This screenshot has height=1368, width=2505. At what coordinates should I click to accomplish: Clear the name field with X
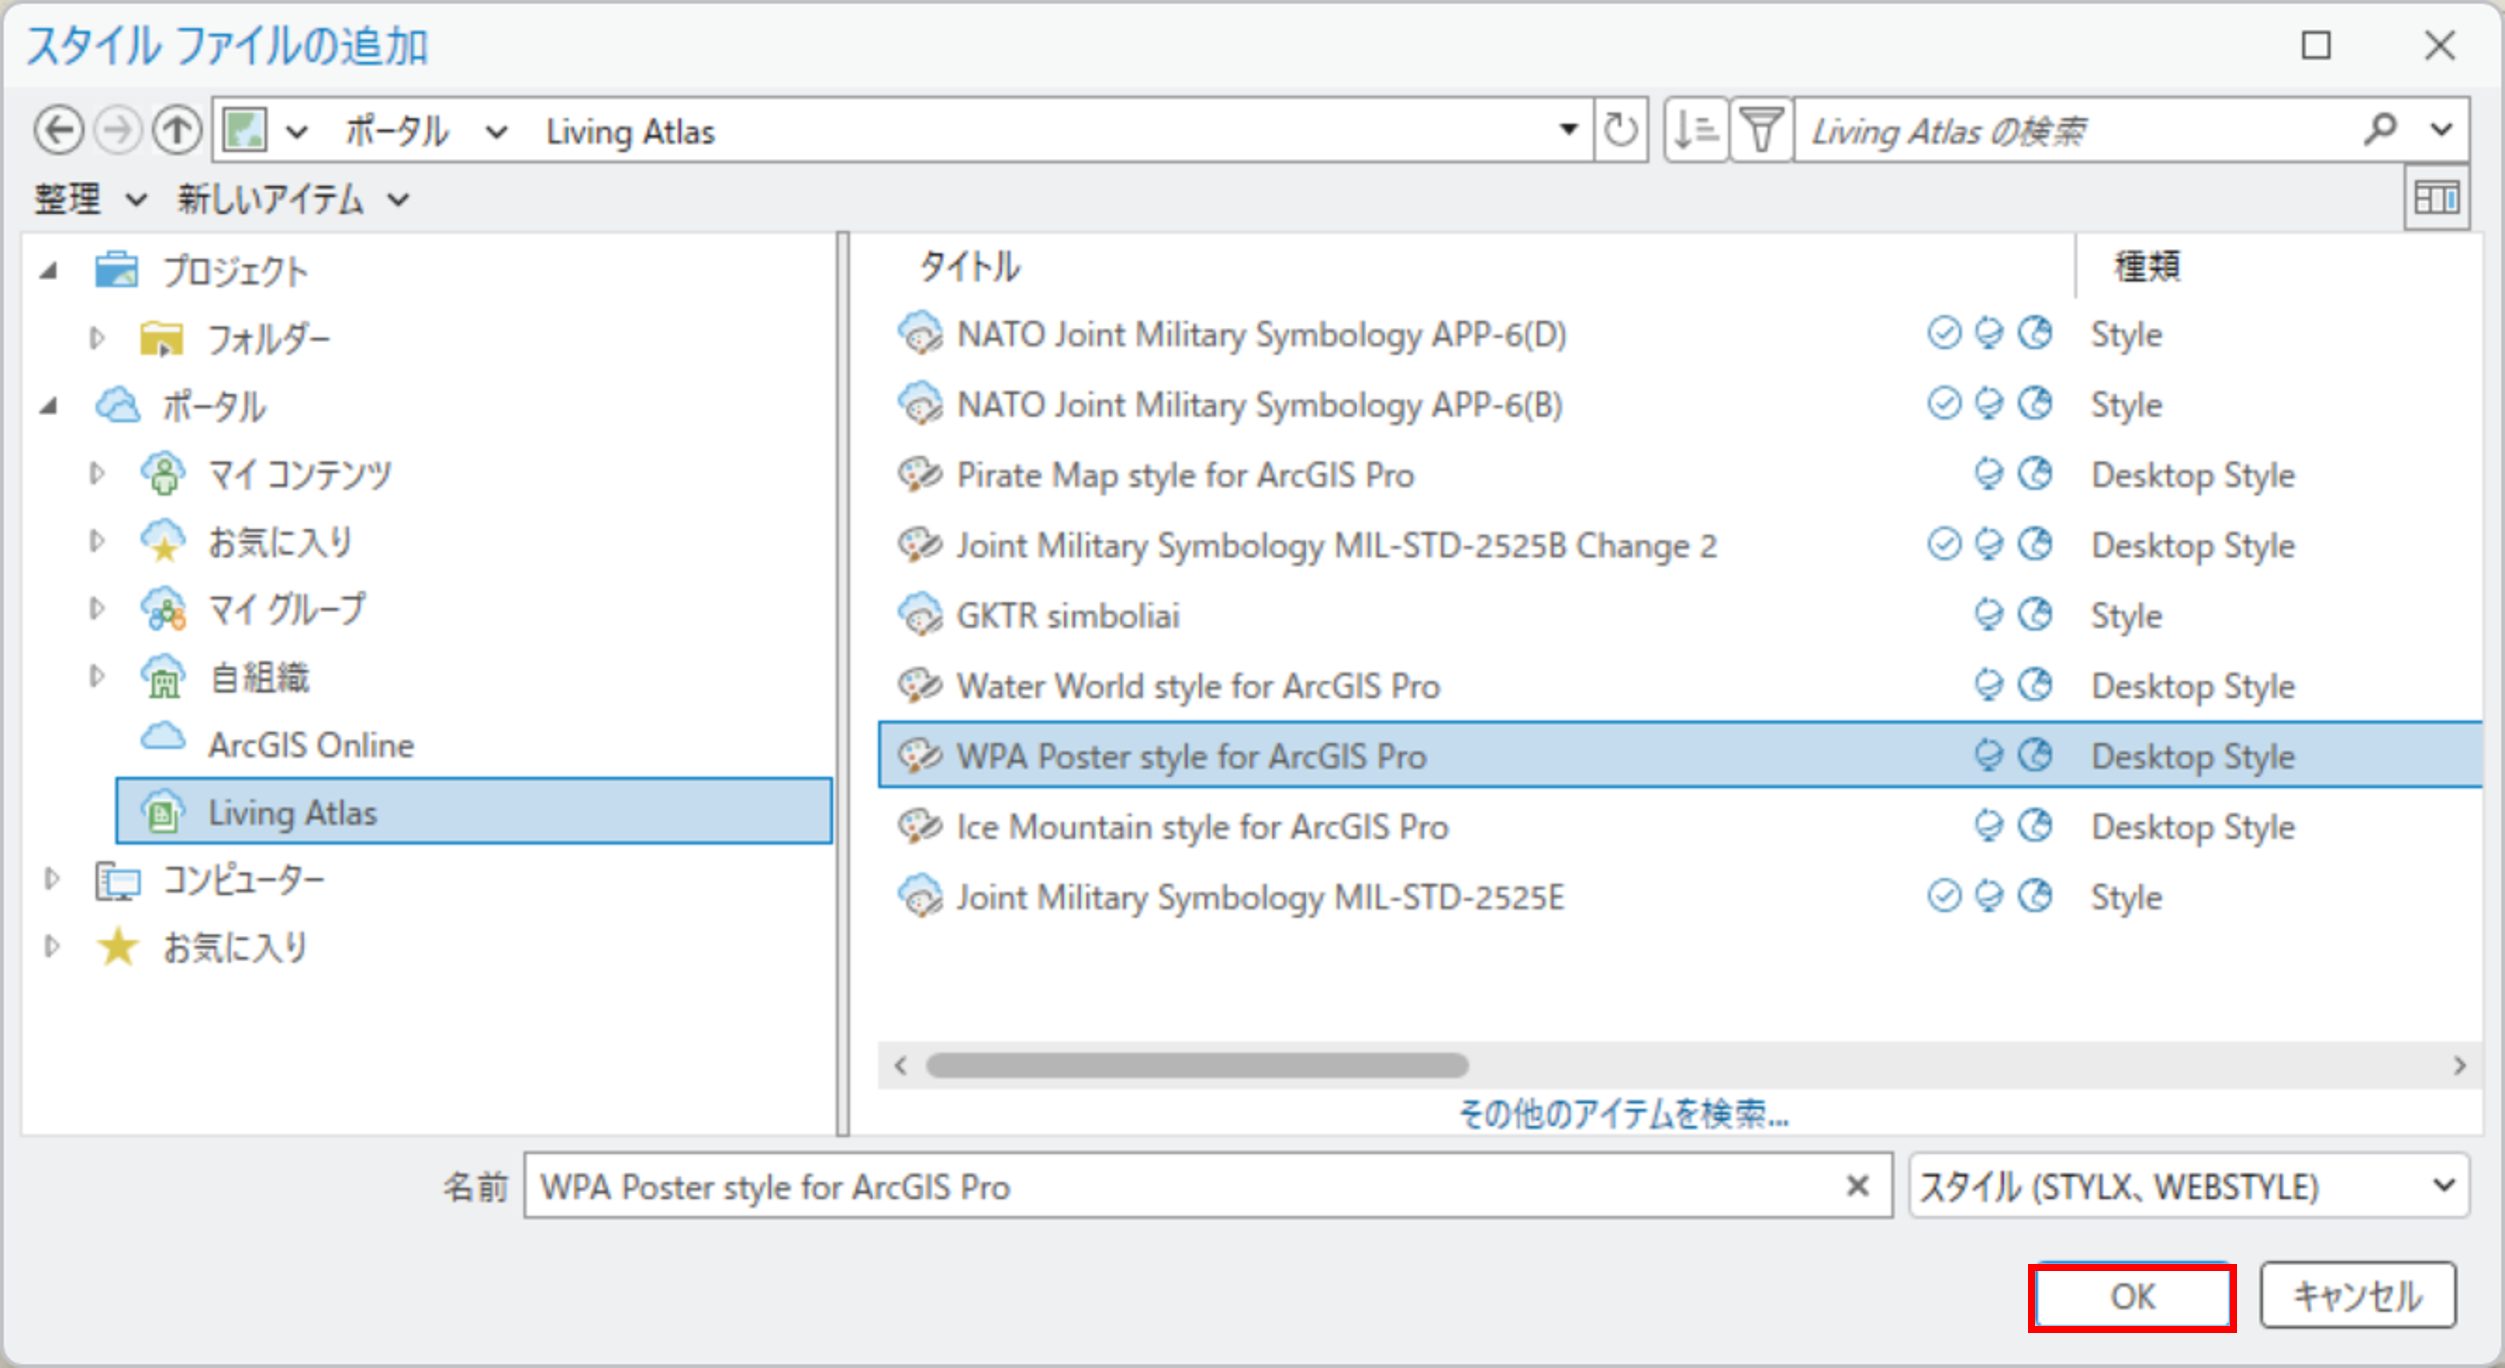click(1857, 1186)
